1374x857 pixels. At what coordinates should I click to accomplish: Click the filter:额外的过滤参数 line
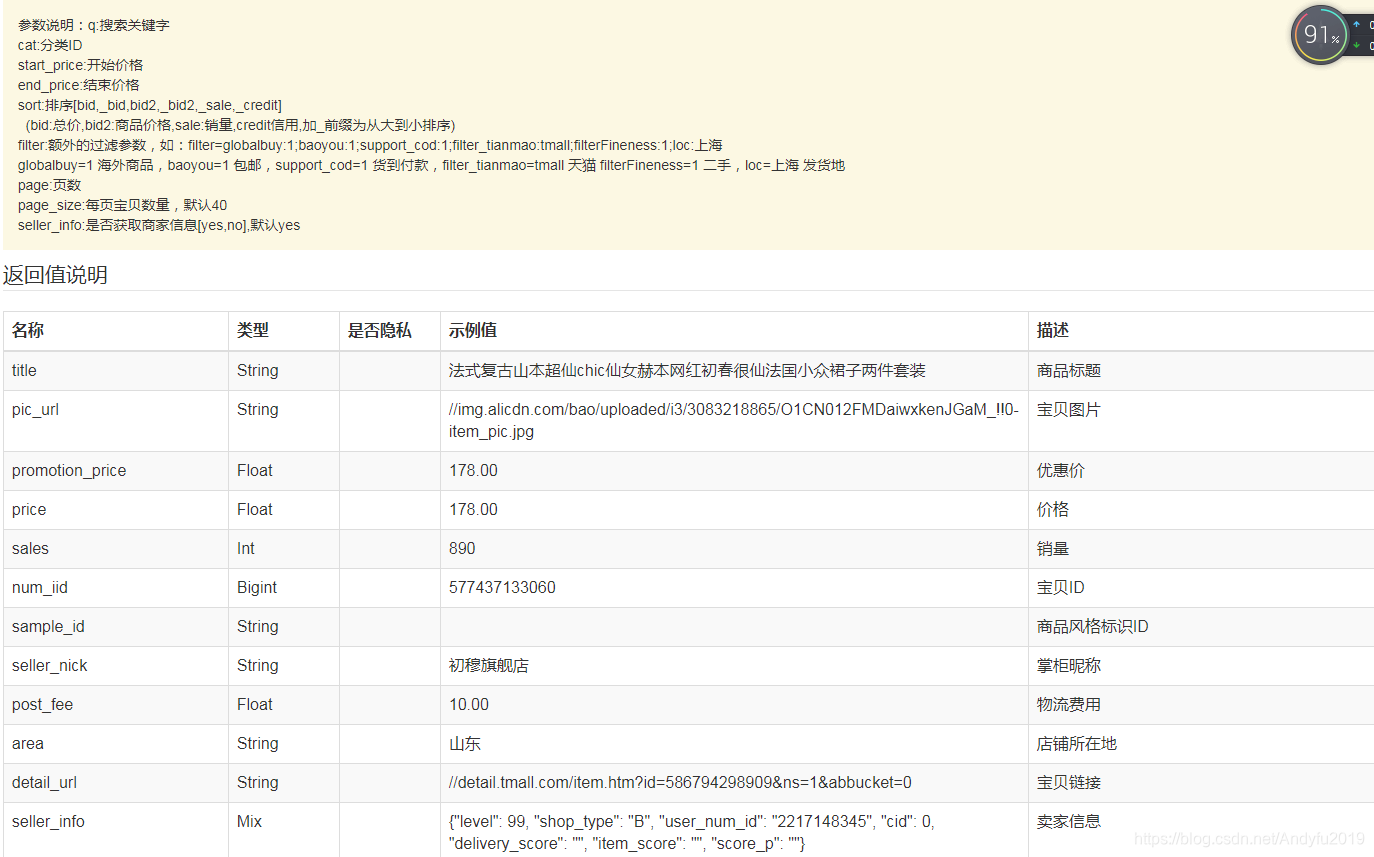(370, 145)
